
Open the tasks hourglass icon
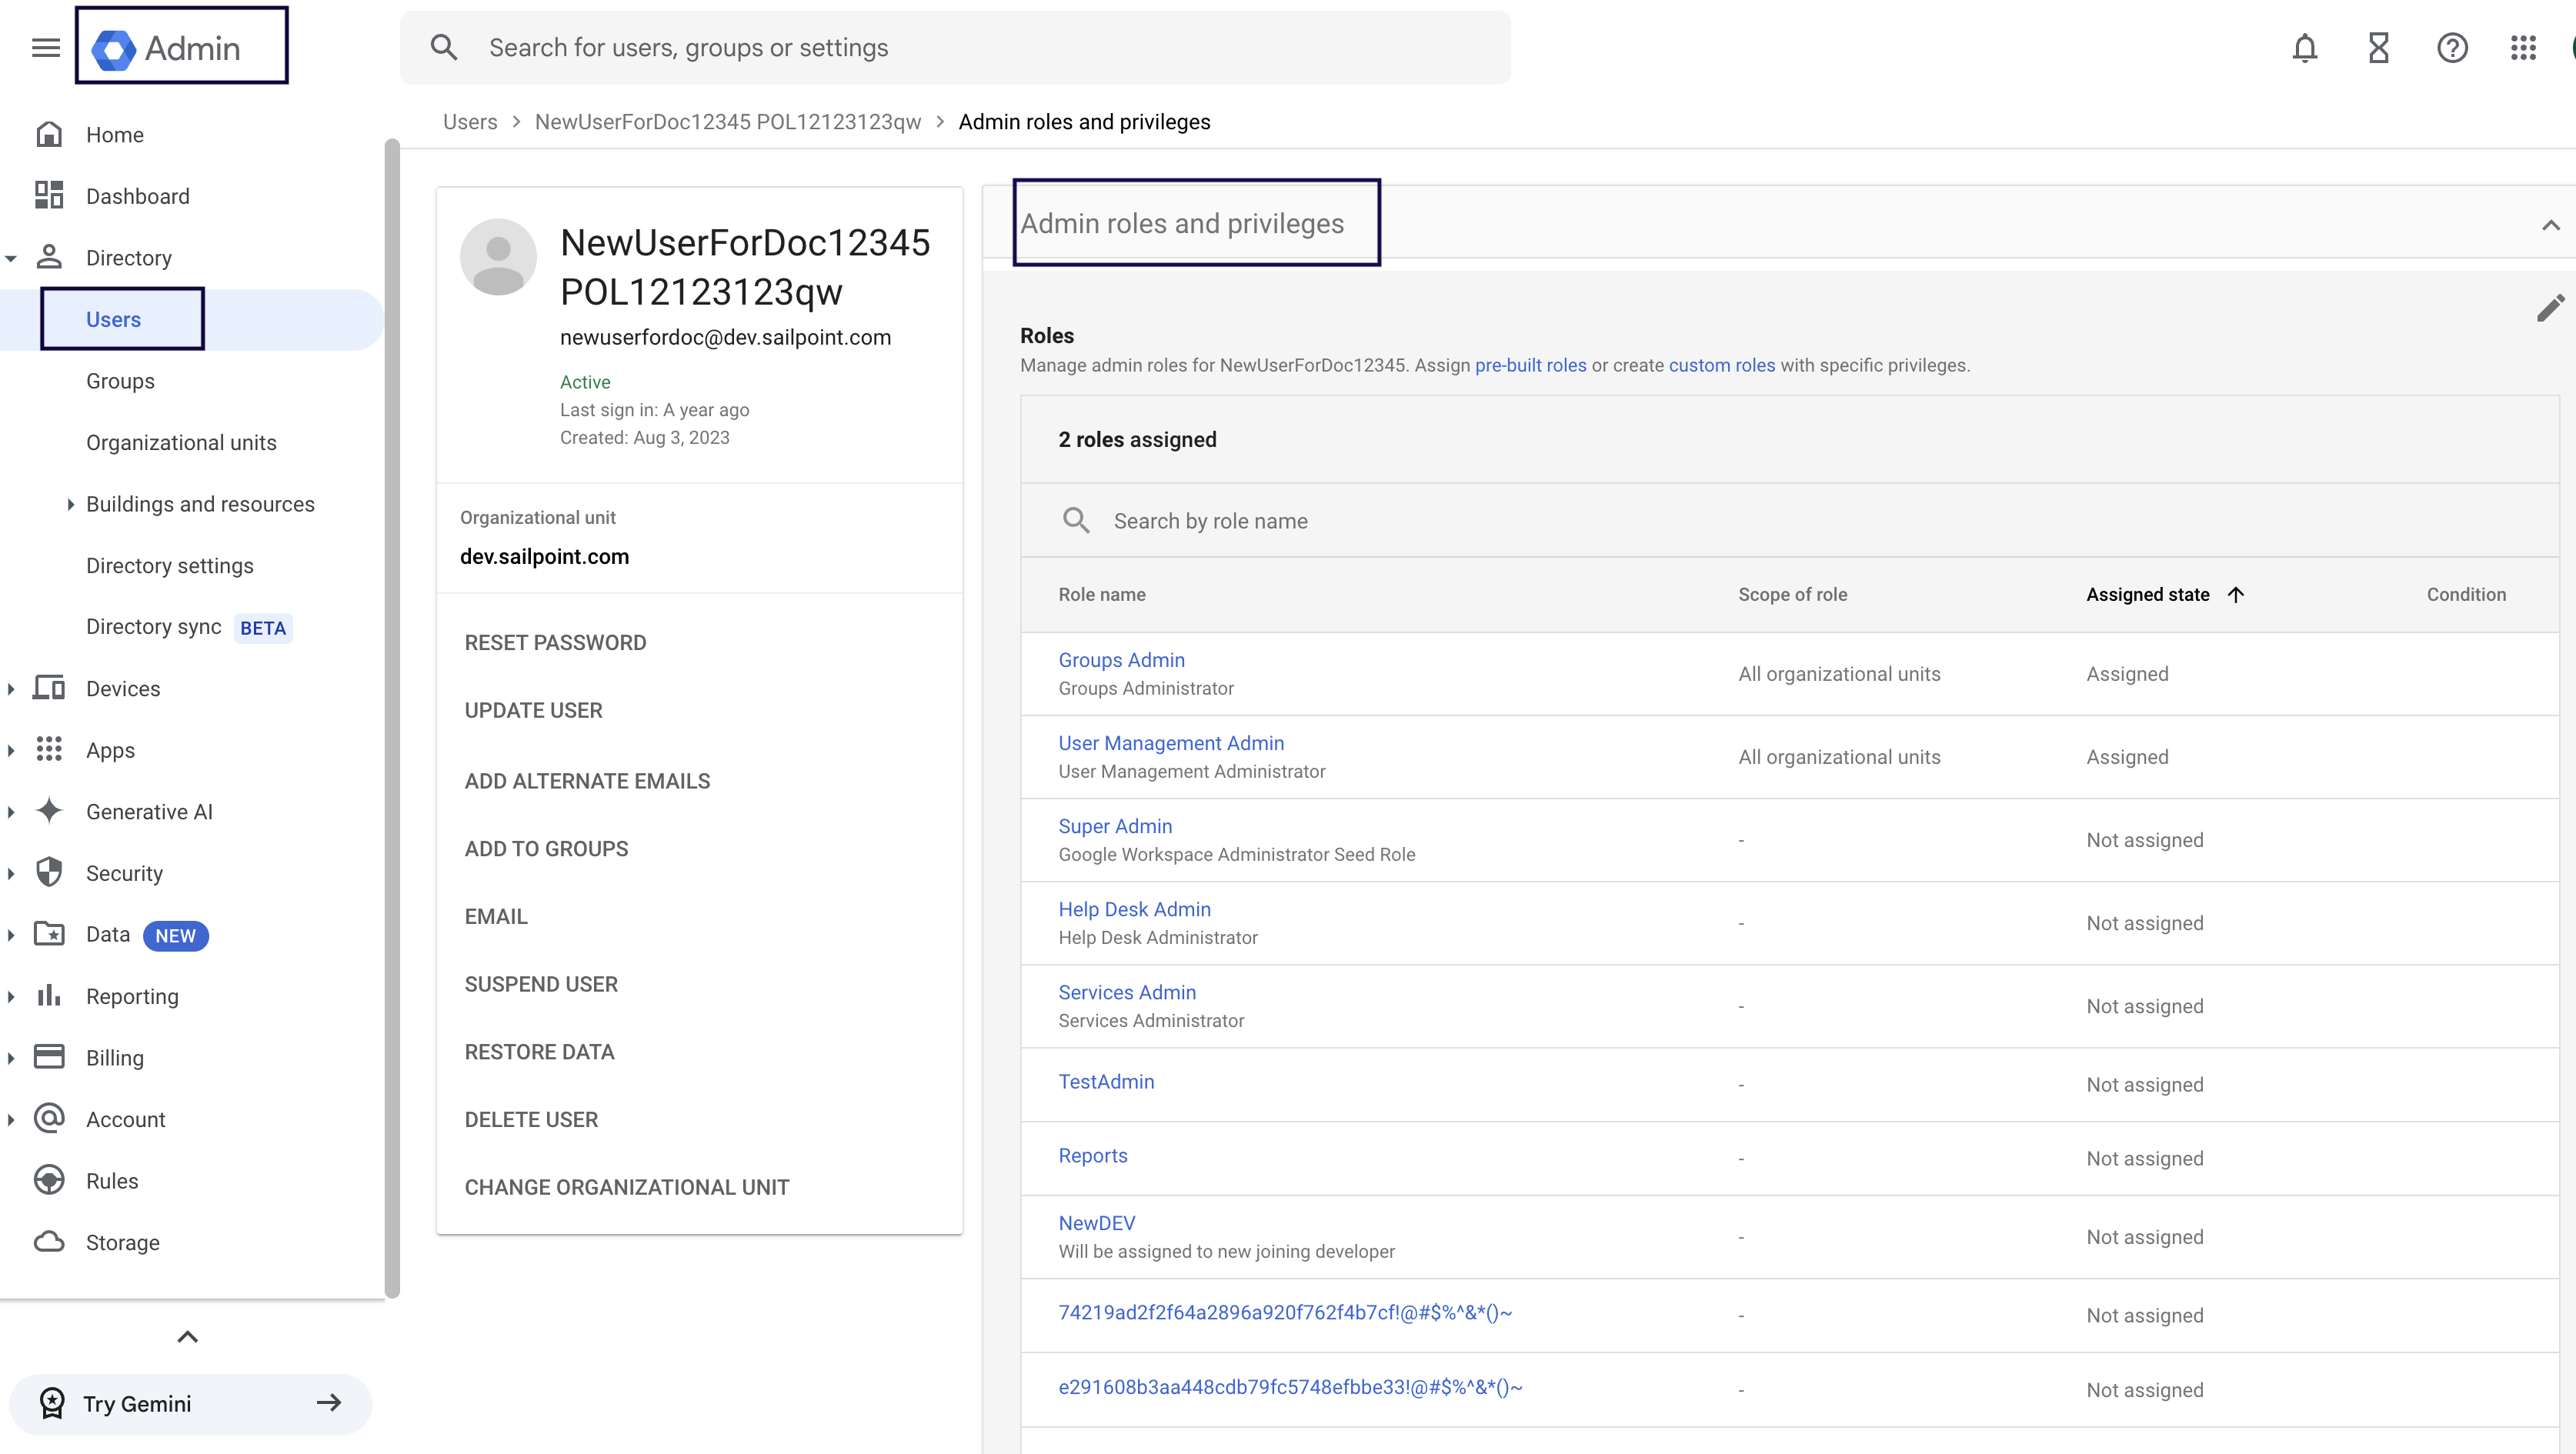(2378, 47)
